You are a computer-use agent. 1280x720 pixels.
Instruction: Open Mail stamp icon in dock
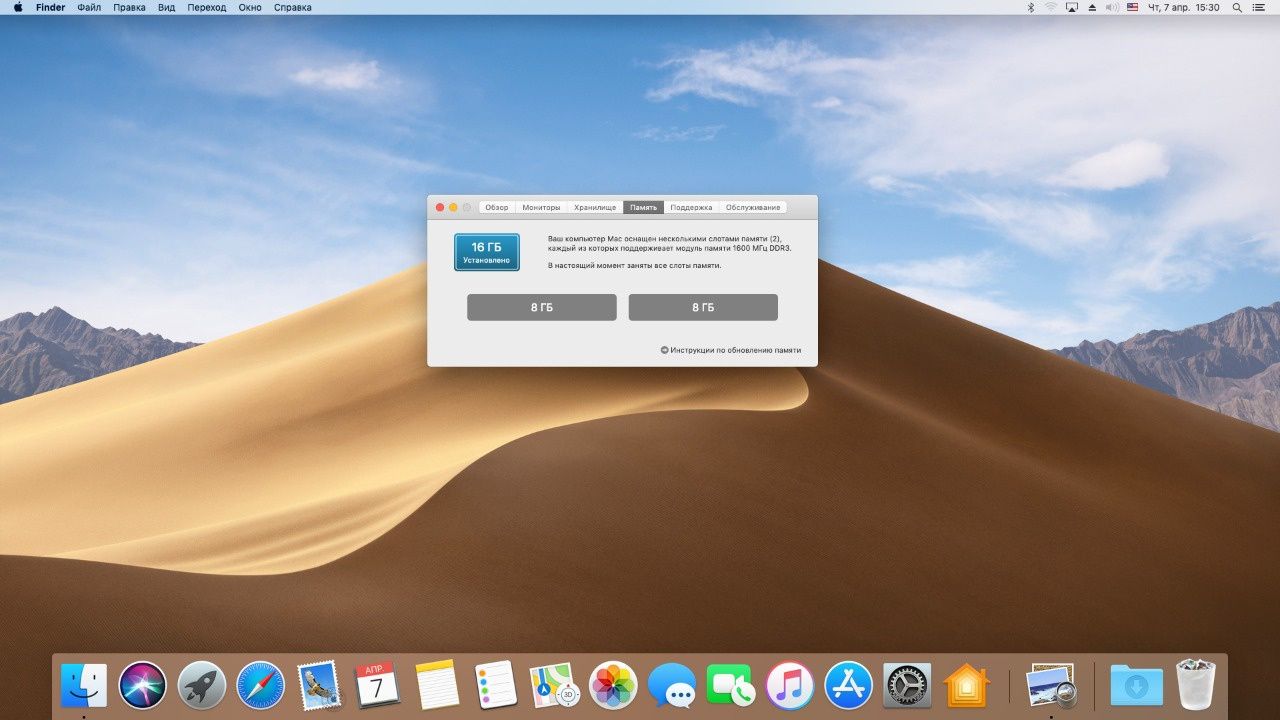pyautogui.click(x=319, y=685)
